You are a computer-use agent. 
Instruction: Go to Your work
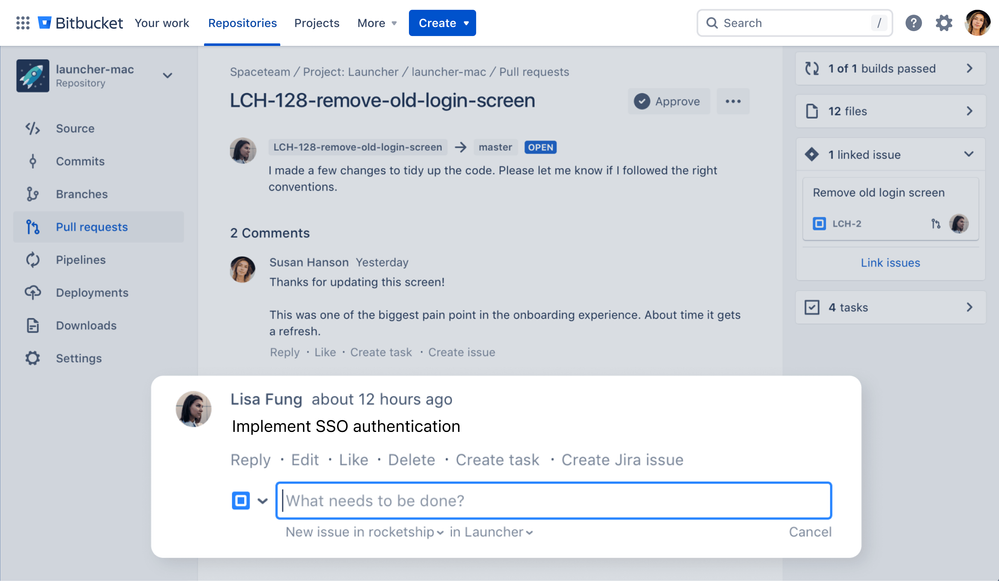[x=162, y=23]
